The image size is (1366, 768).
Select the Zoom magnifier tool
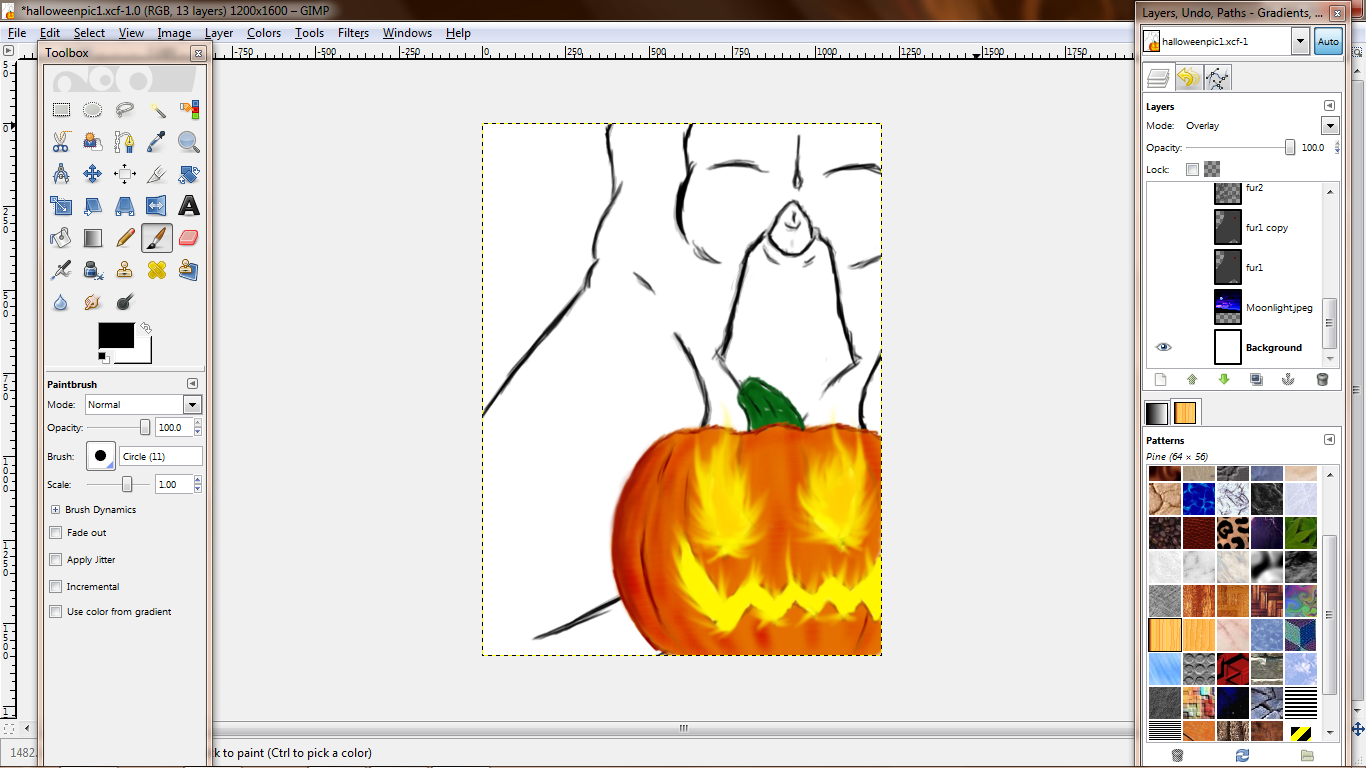(189, 142)
